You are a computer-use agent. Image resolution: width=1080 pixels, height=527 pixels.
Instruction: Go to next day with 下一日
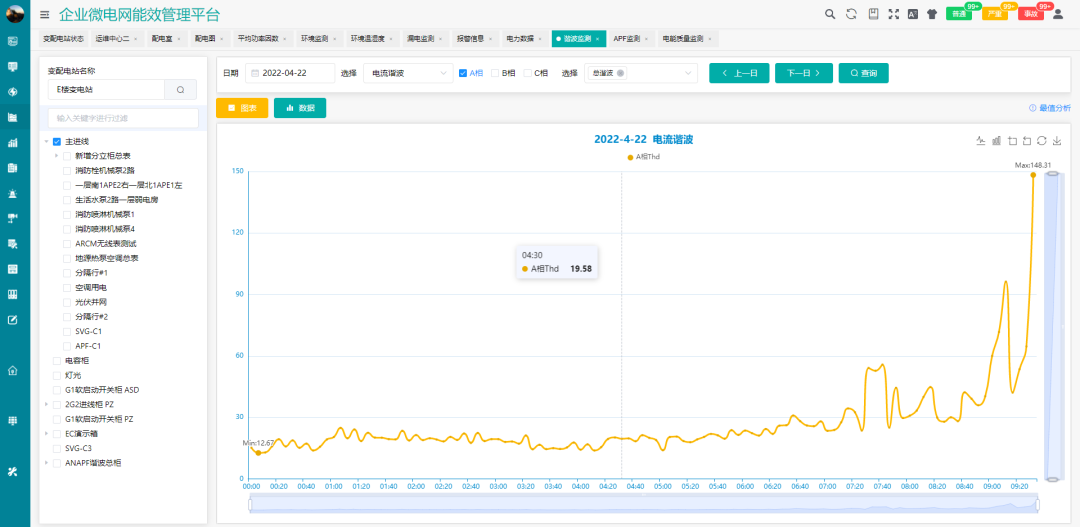(x=804, y=73)
